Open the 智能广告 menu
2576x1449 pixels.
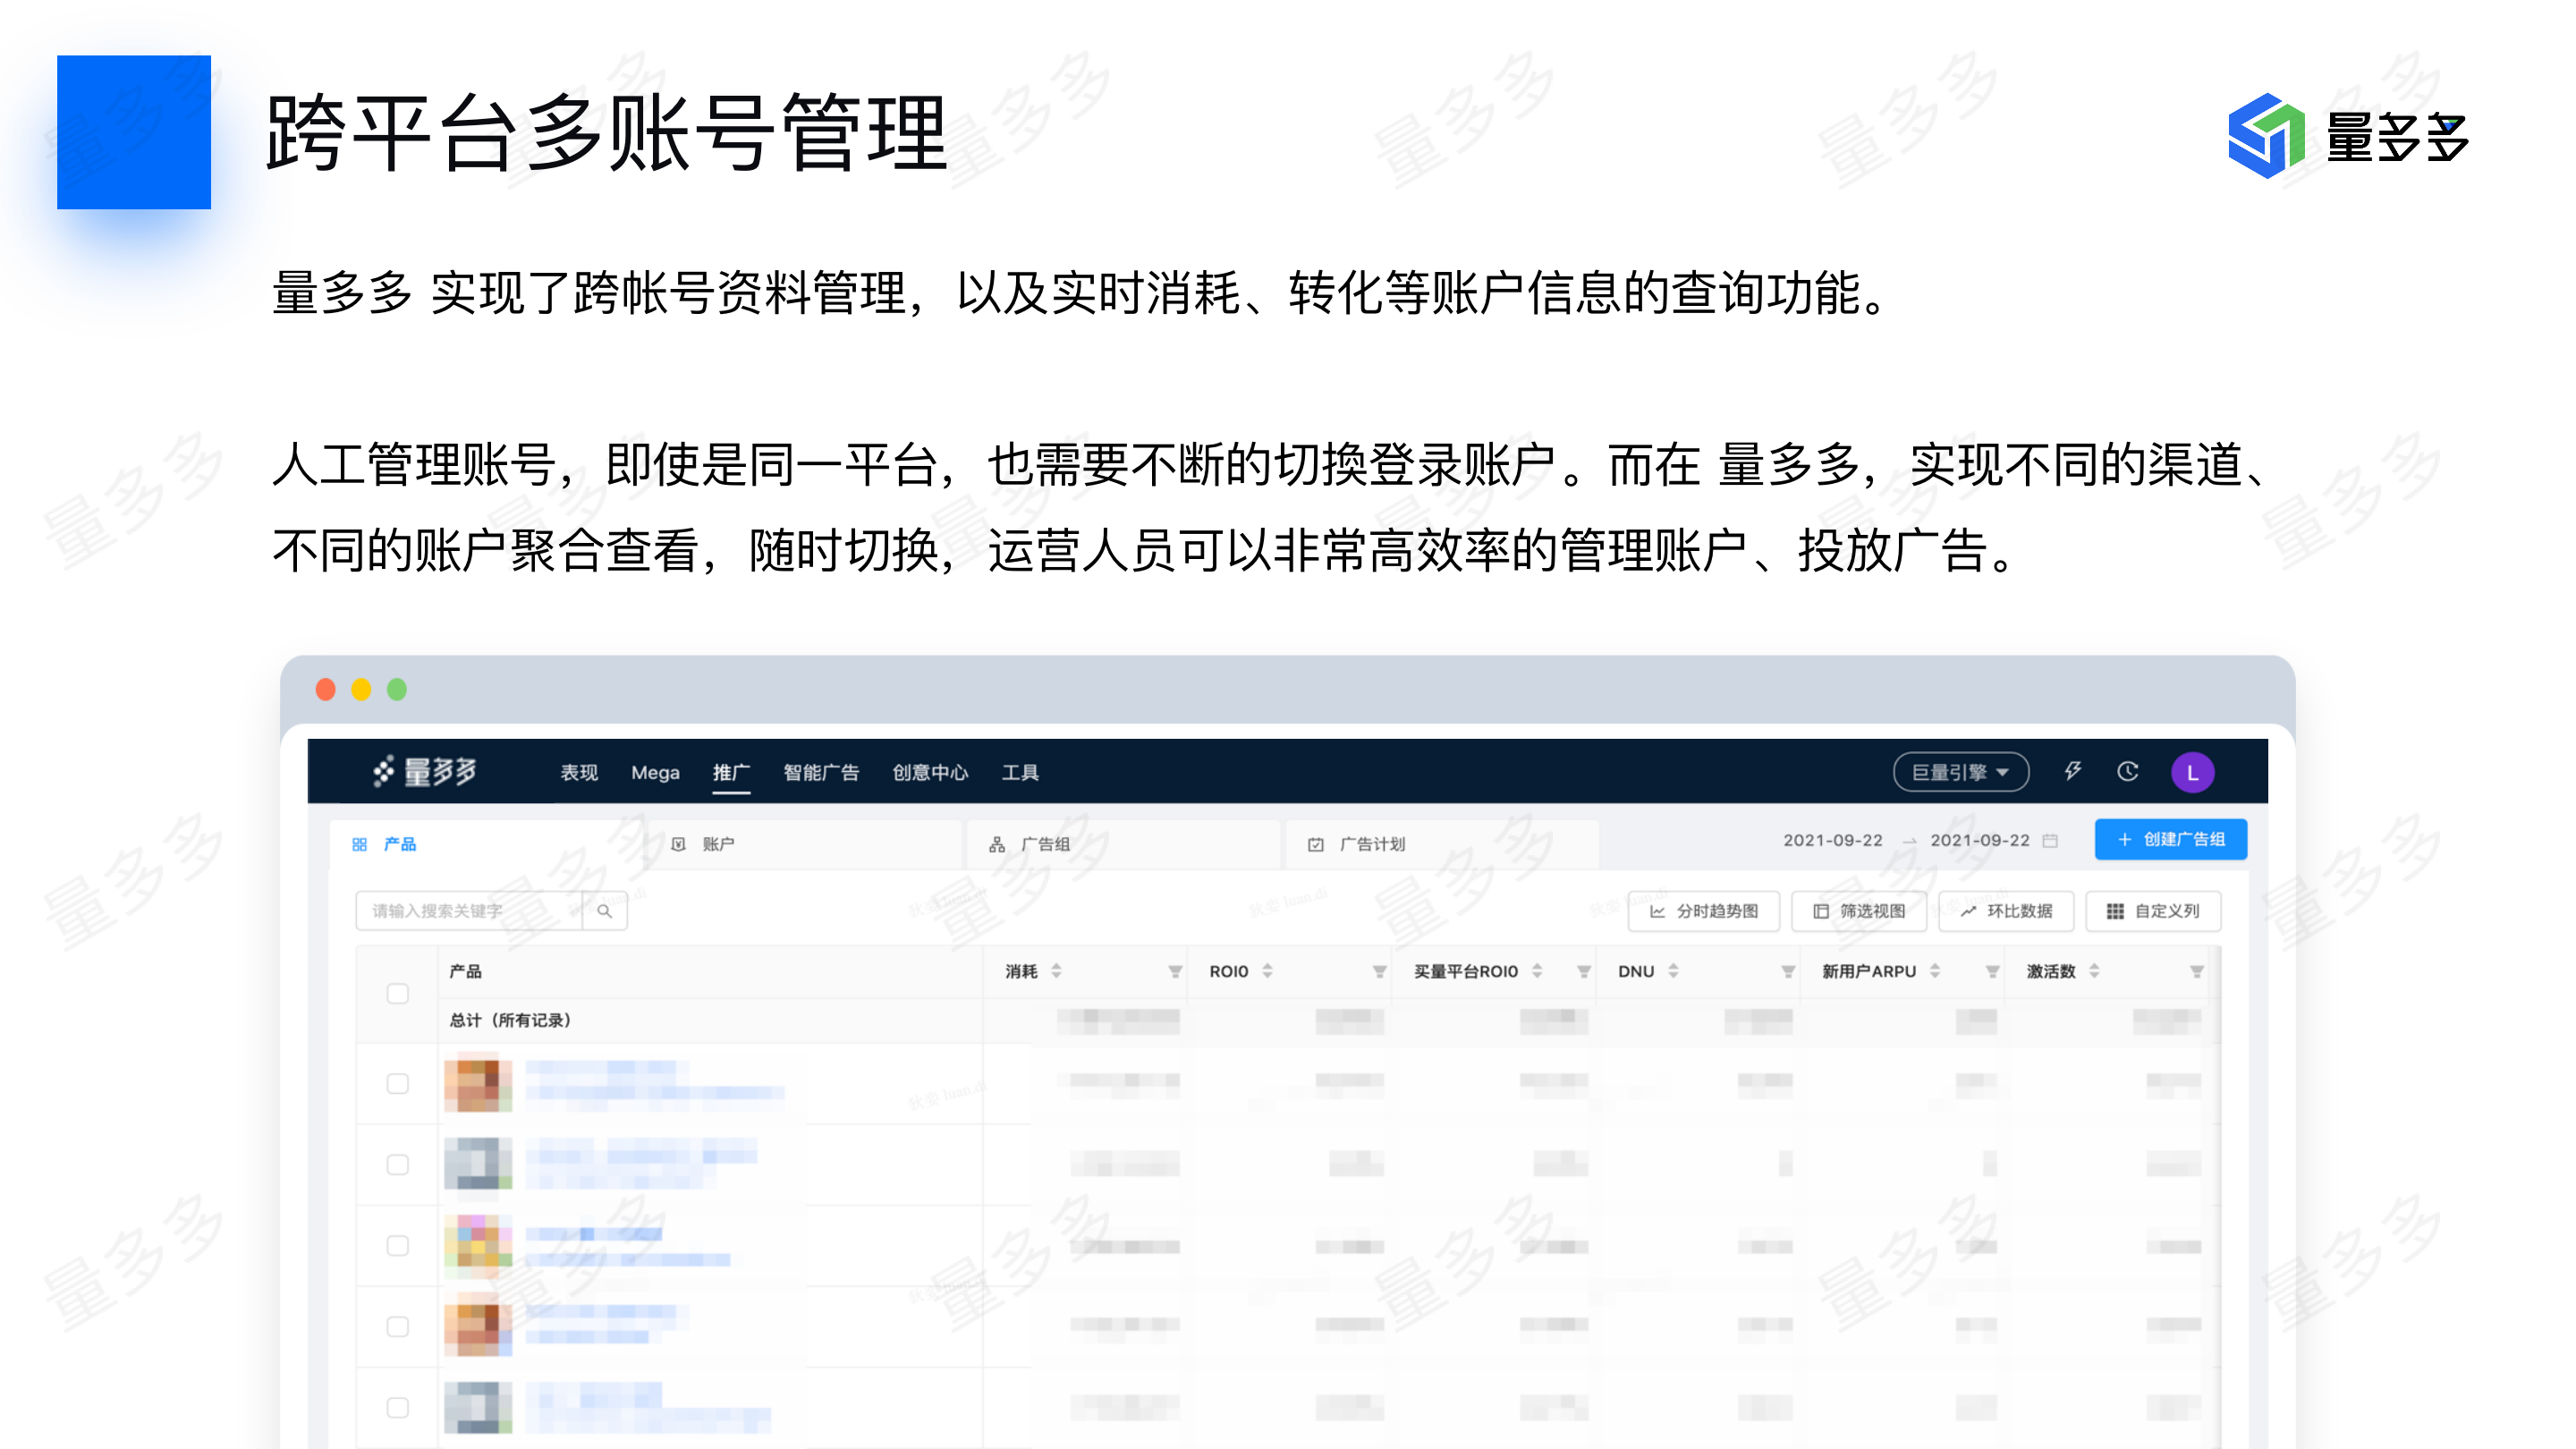[x=820, y=772]
